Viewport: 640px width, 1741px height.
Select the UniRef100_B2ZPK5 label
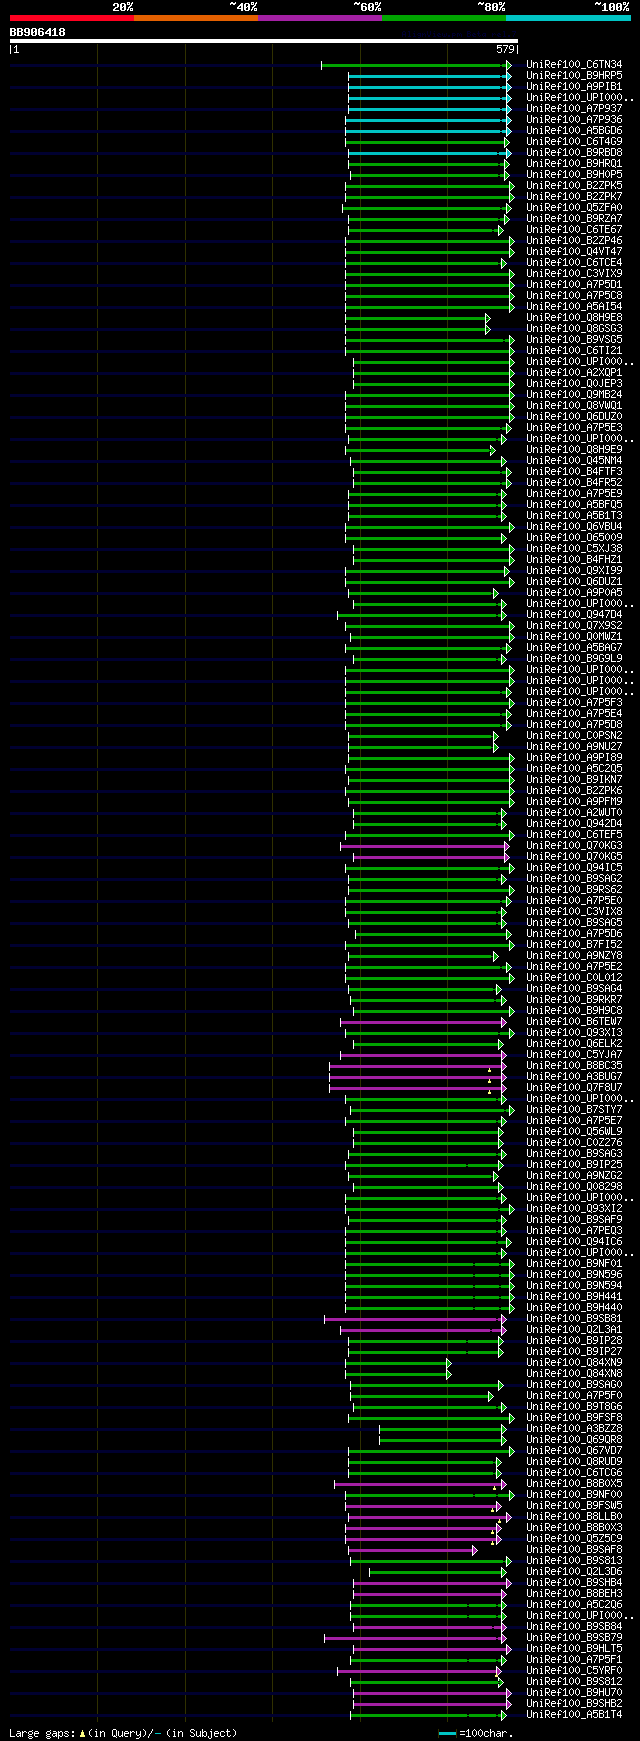574,186
